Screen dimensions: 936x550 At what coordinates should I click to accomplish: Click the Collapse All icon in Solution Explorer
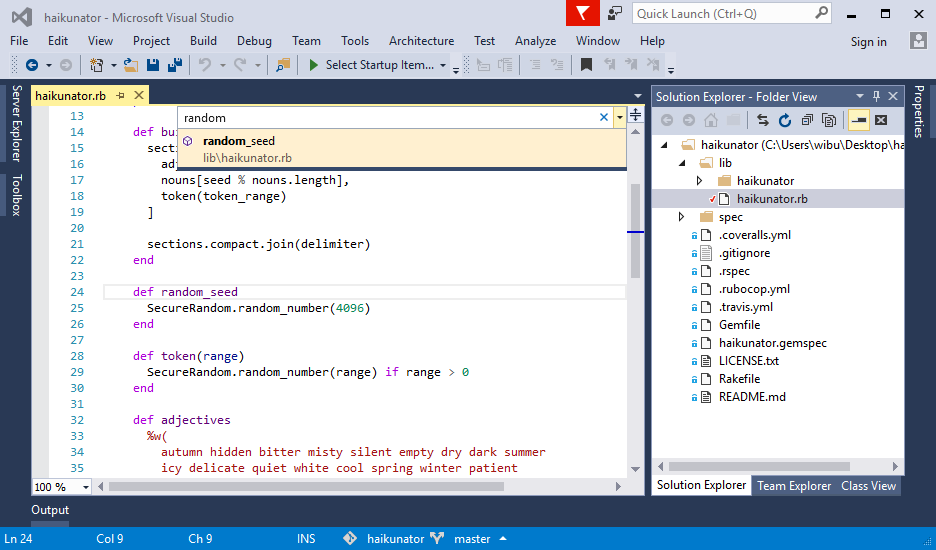click(807, 120)
